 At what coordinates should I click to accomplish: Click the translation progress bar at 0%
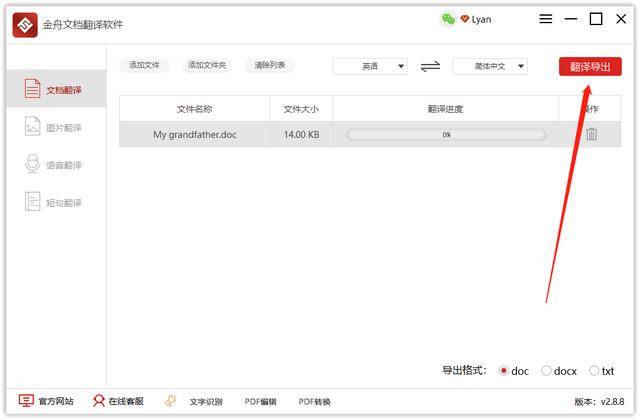point(446,134)
